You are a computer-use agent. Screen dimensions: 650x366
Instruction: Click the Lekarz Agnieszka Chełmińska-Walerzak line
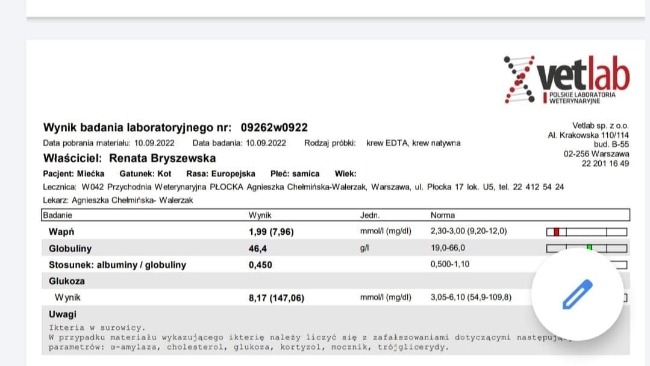tap(118, 200)
